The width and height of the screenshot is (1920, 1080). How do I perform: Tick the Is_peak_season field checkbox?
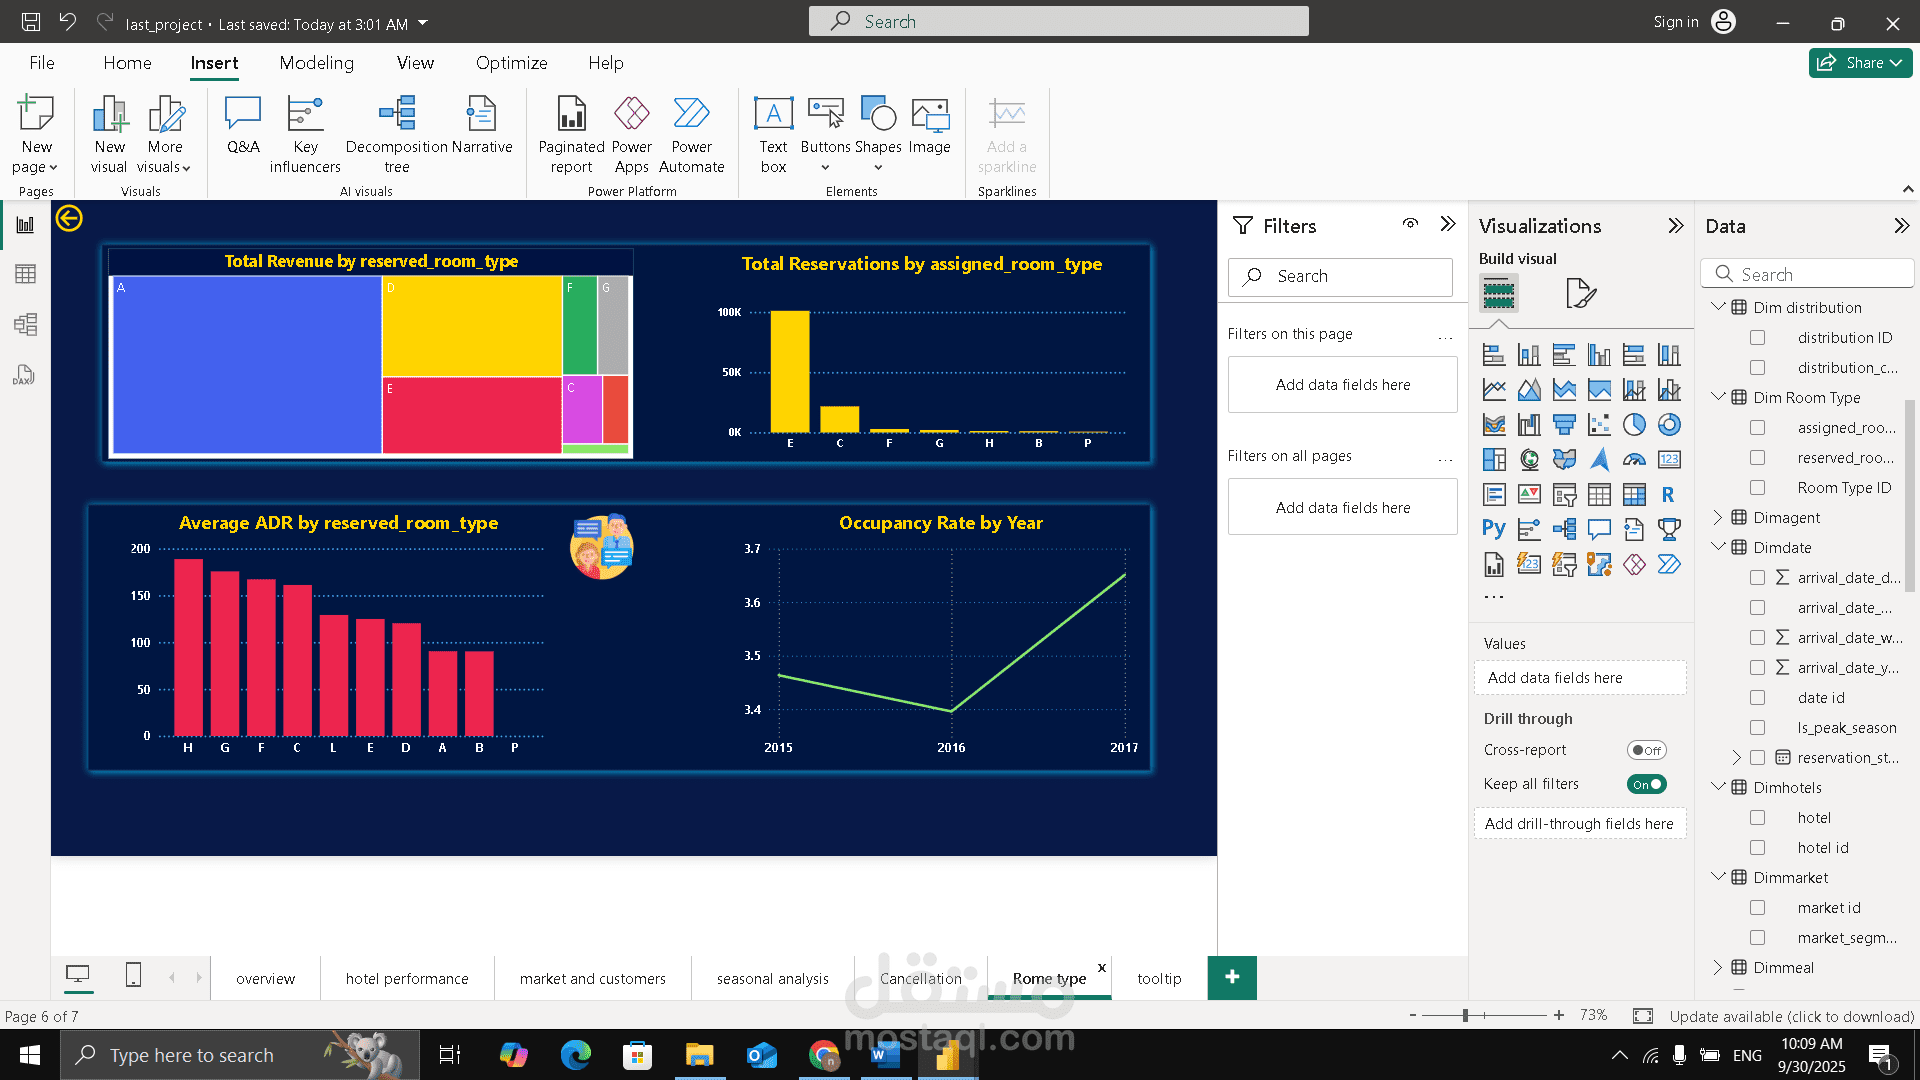tap(1757, 728)
